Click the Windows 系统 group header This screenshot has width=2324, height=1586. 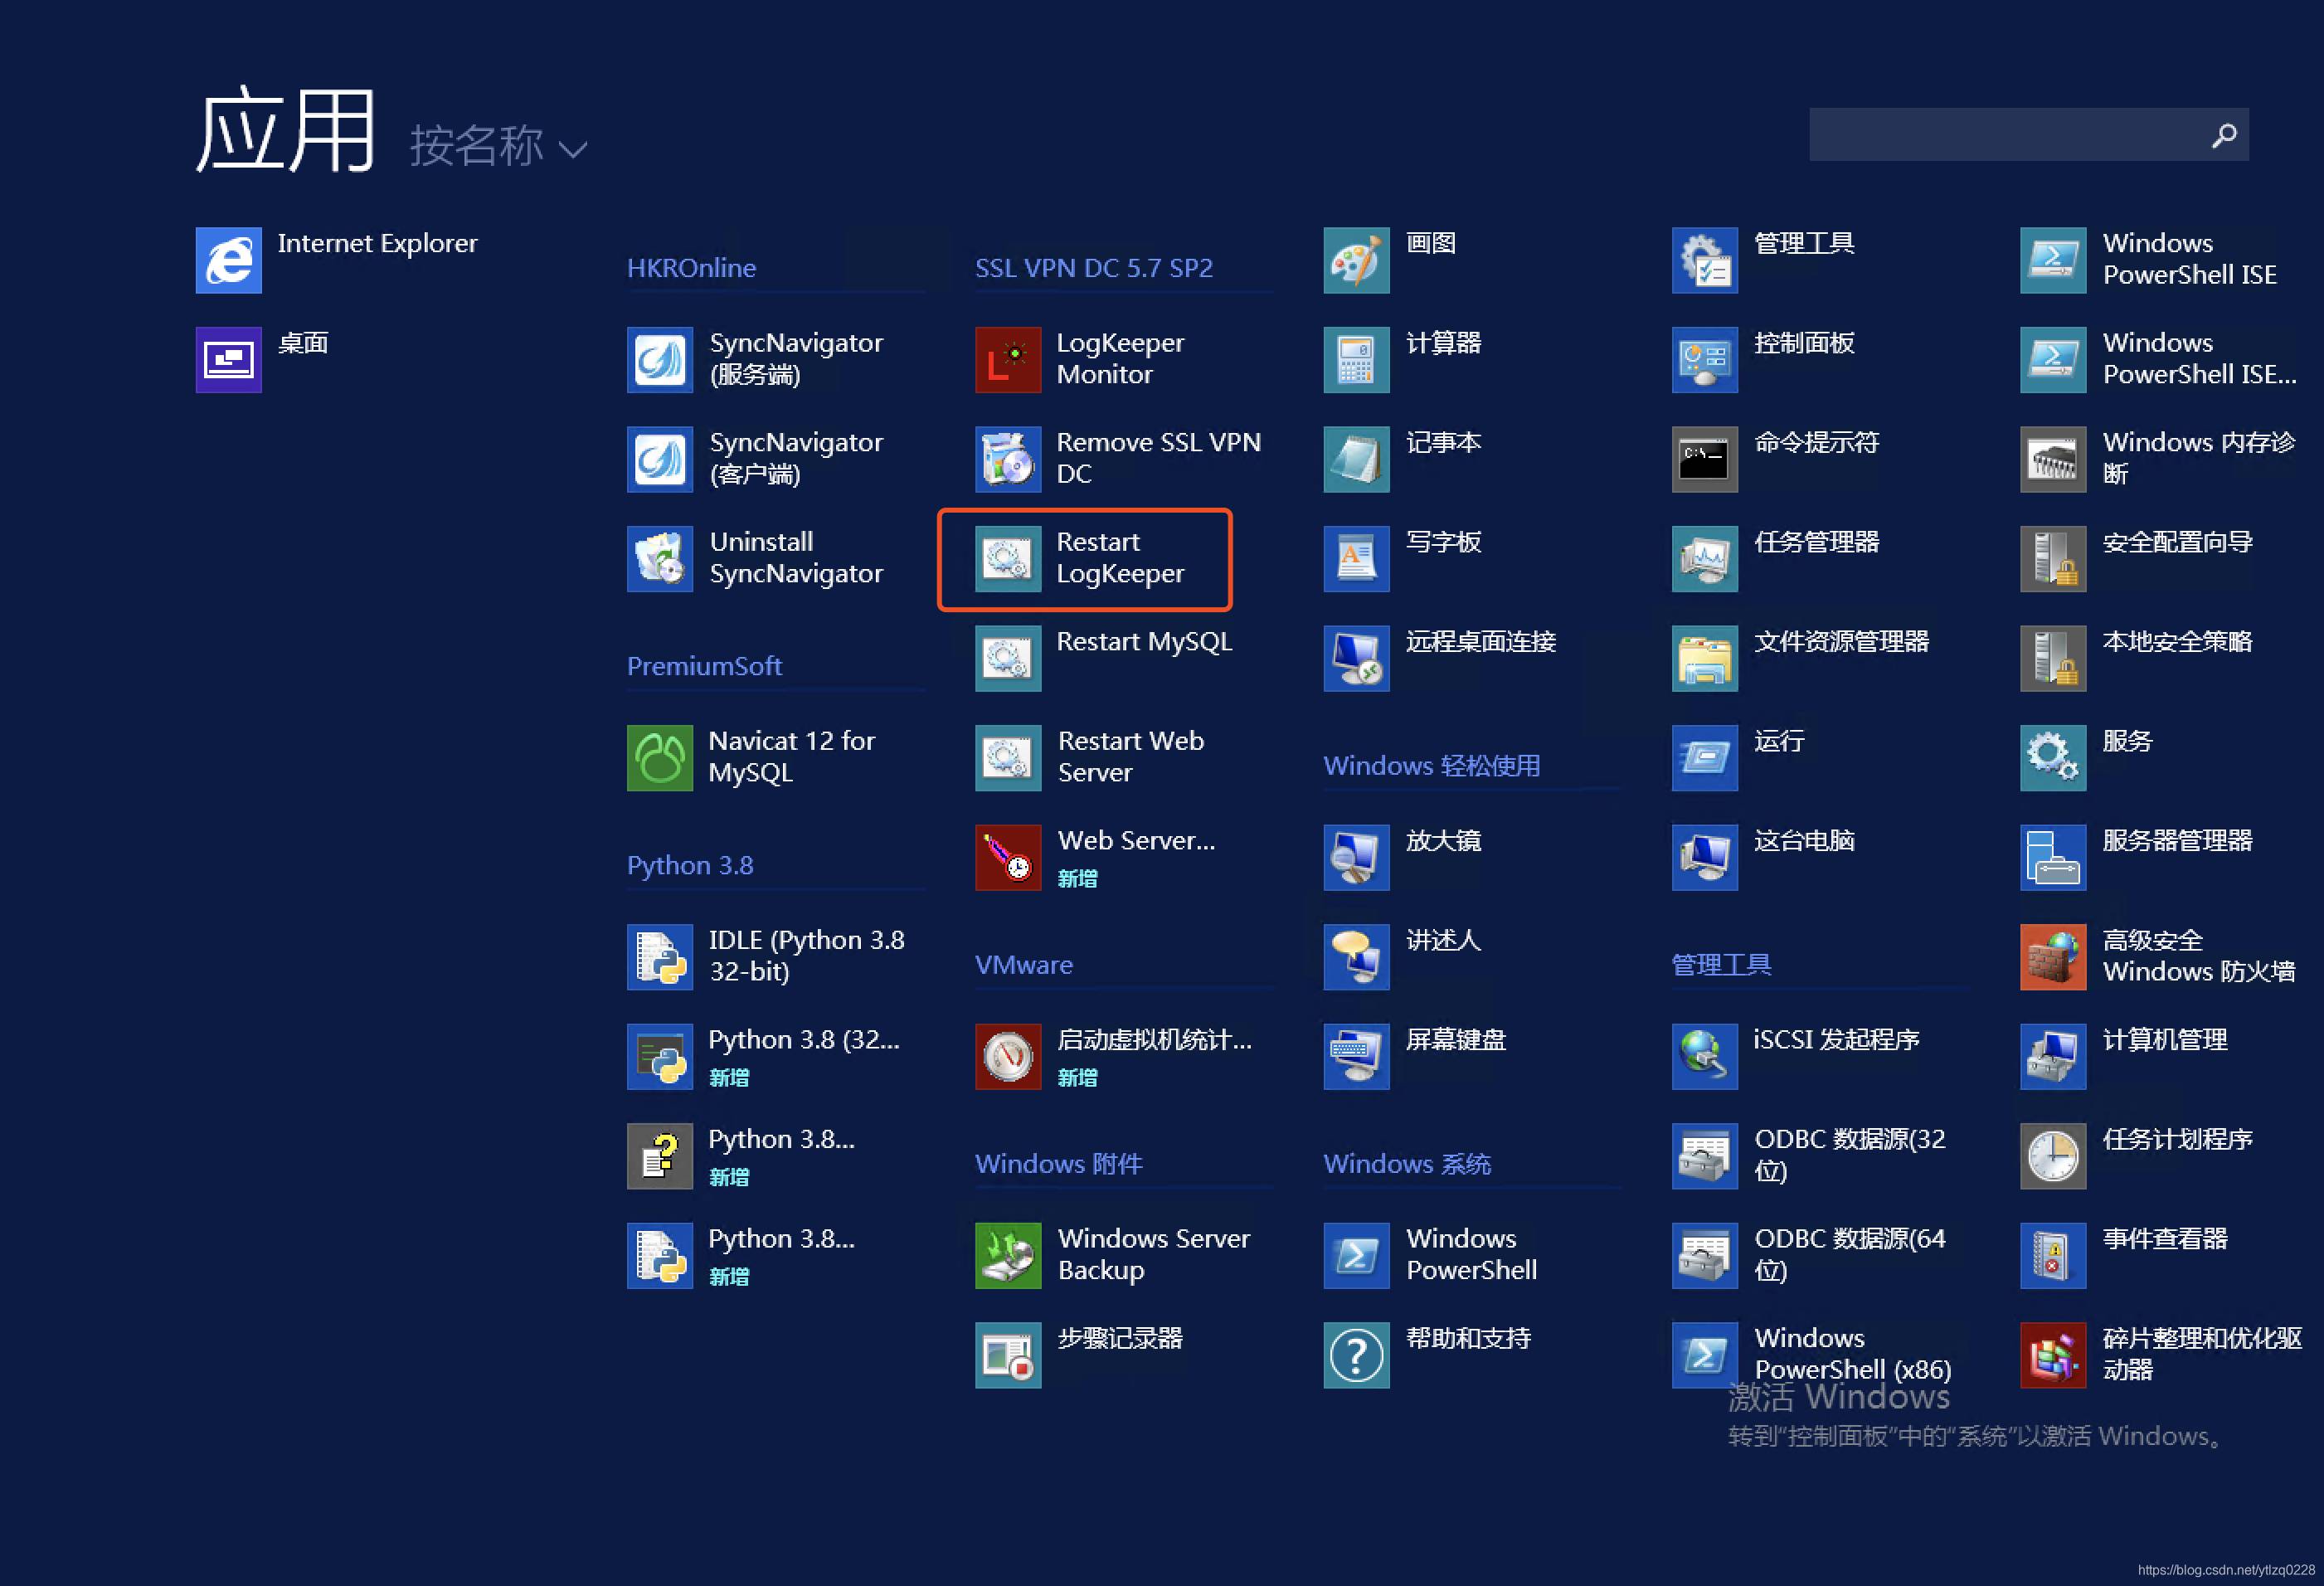pos(1407,1164)
